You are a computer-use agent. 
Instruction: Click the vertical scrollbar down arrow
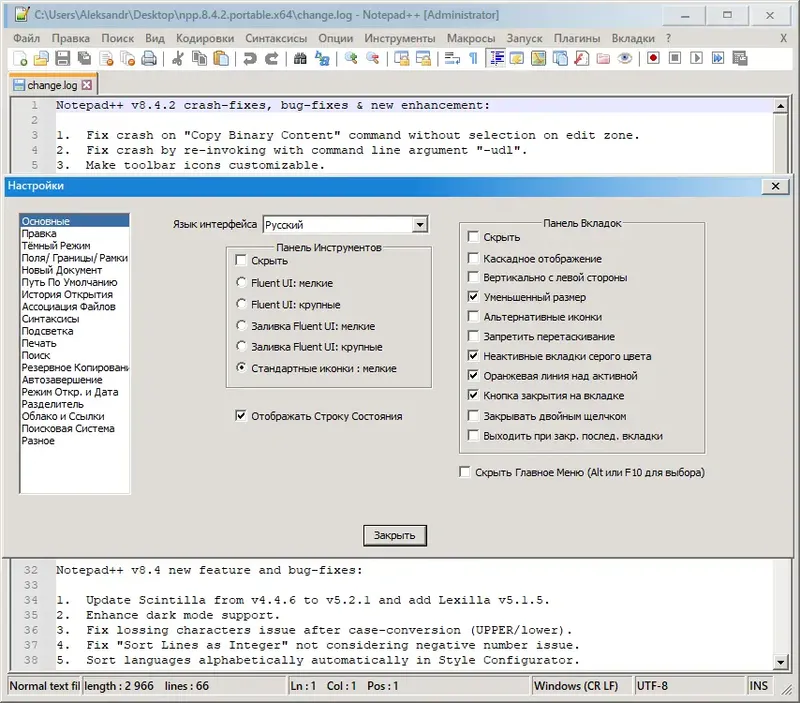tap(782, 660)
